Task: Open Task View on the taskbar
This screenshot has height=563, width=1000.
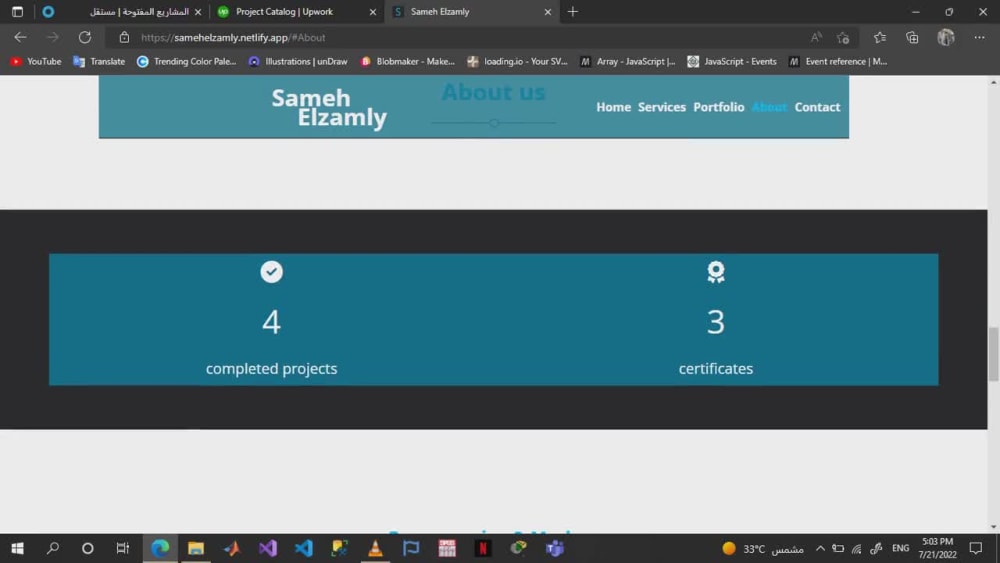Action: tap(122, 548)
